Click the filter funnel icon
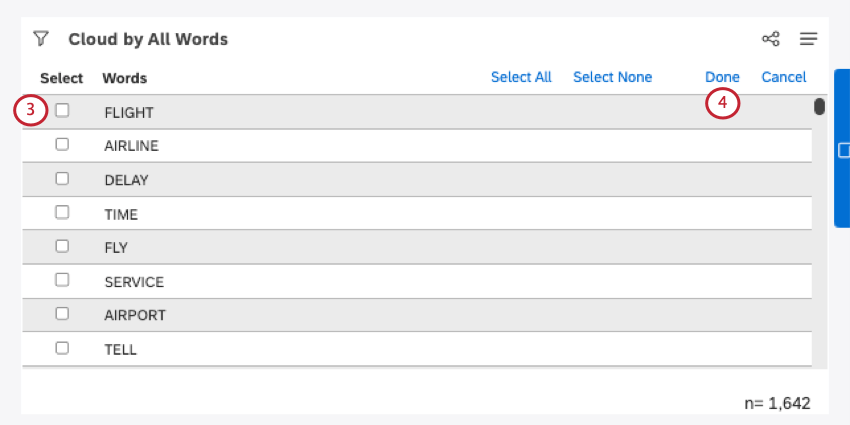Viewport: 850px width, 425px height. point(40,39)
